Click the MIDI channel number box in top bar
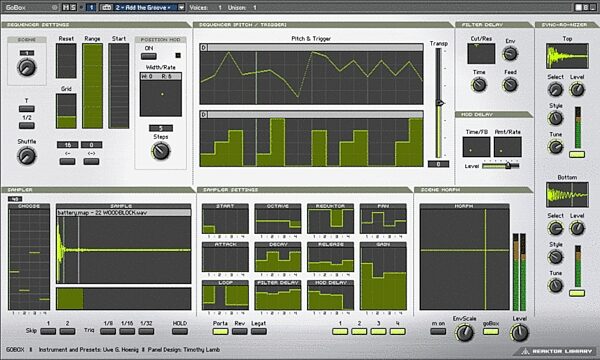Screen dimensions: 600x360 click(x=91, y=7)
